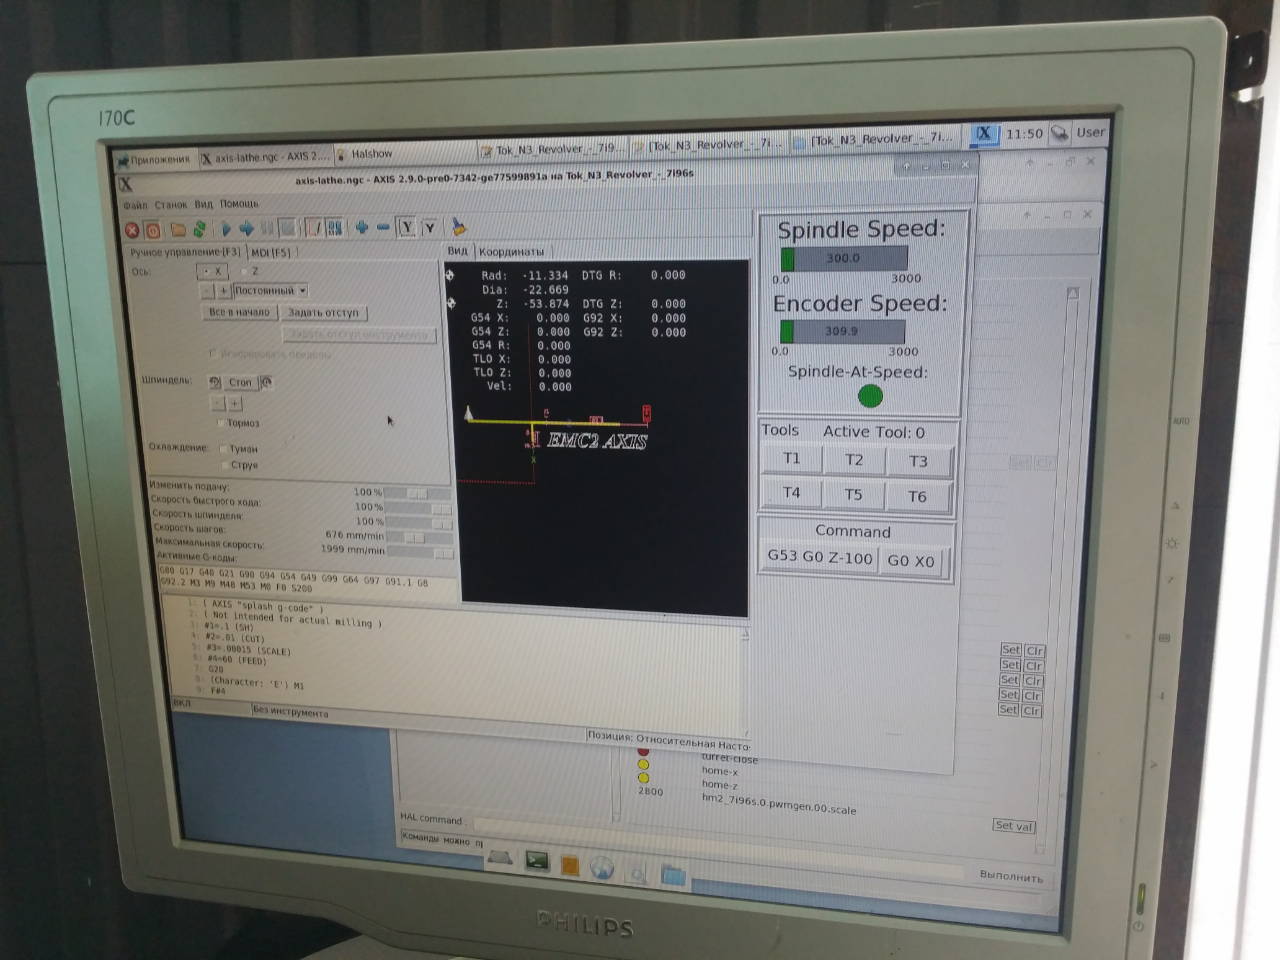
Task: Open the Помощь menu
Action: tap(239, 203)
